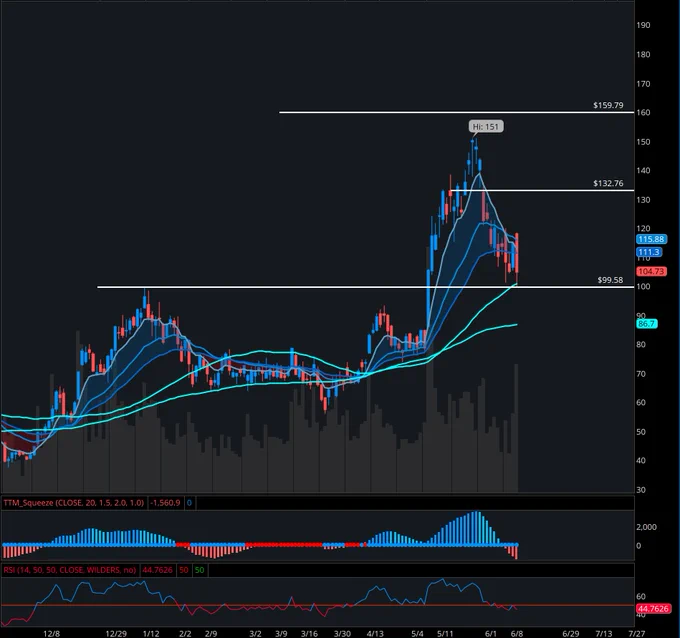Screen dimensions: 680x638
Task: Click the 5/11 date on time axis
Action: (x=445, y=633)
